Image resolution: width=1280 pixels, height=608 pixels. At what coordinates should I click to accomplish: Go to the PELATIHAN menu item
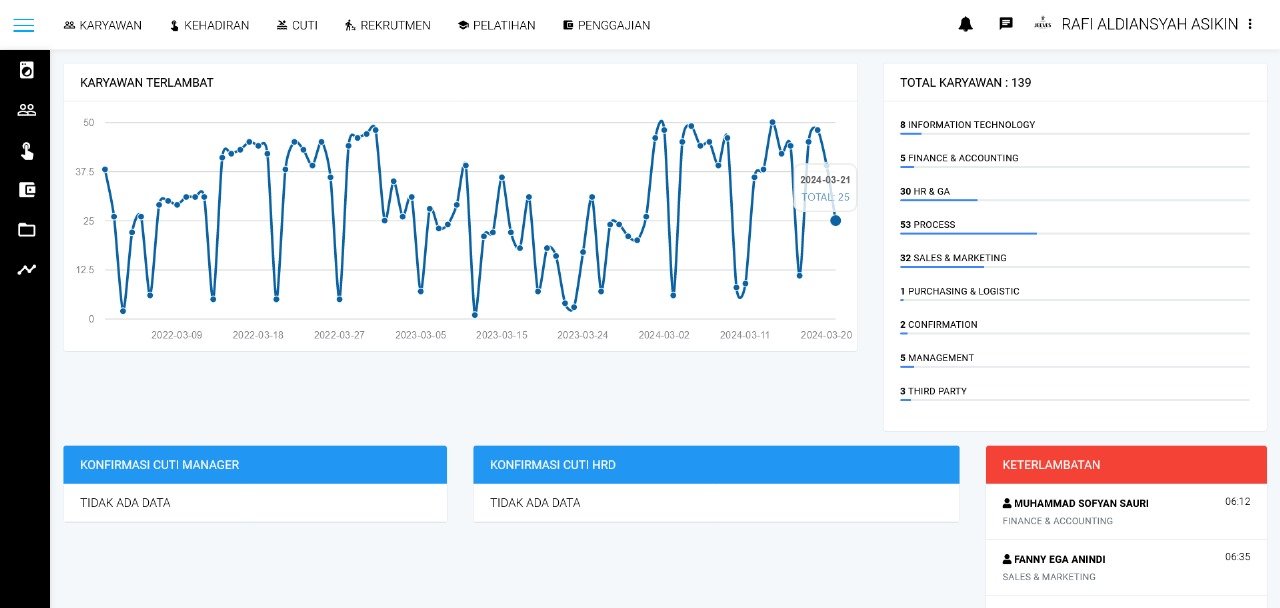(496, 25)
